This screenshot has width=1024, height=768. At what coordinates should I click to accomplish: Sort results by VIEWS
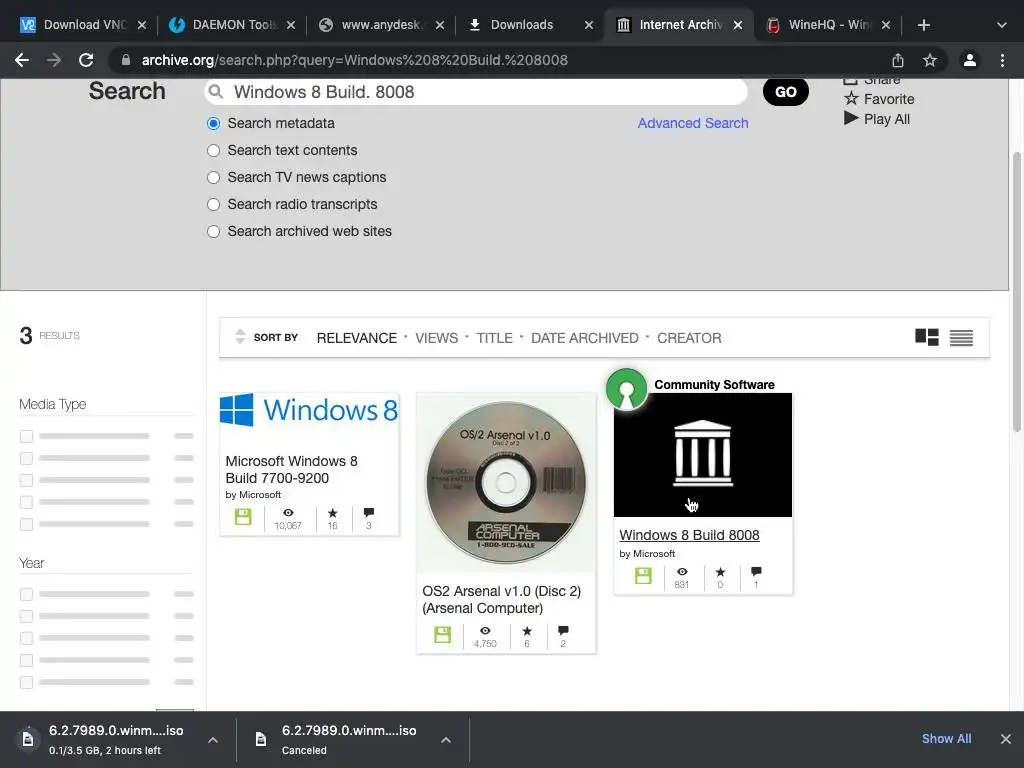436,338
